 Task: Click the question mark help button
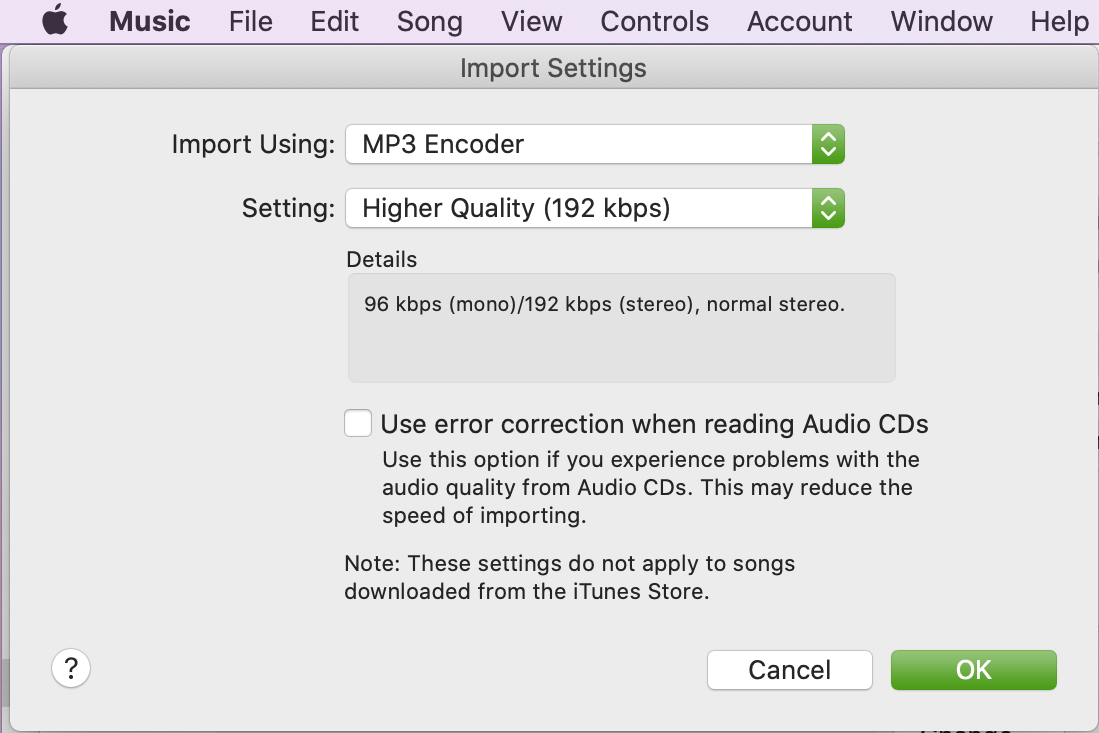(71, 669)
